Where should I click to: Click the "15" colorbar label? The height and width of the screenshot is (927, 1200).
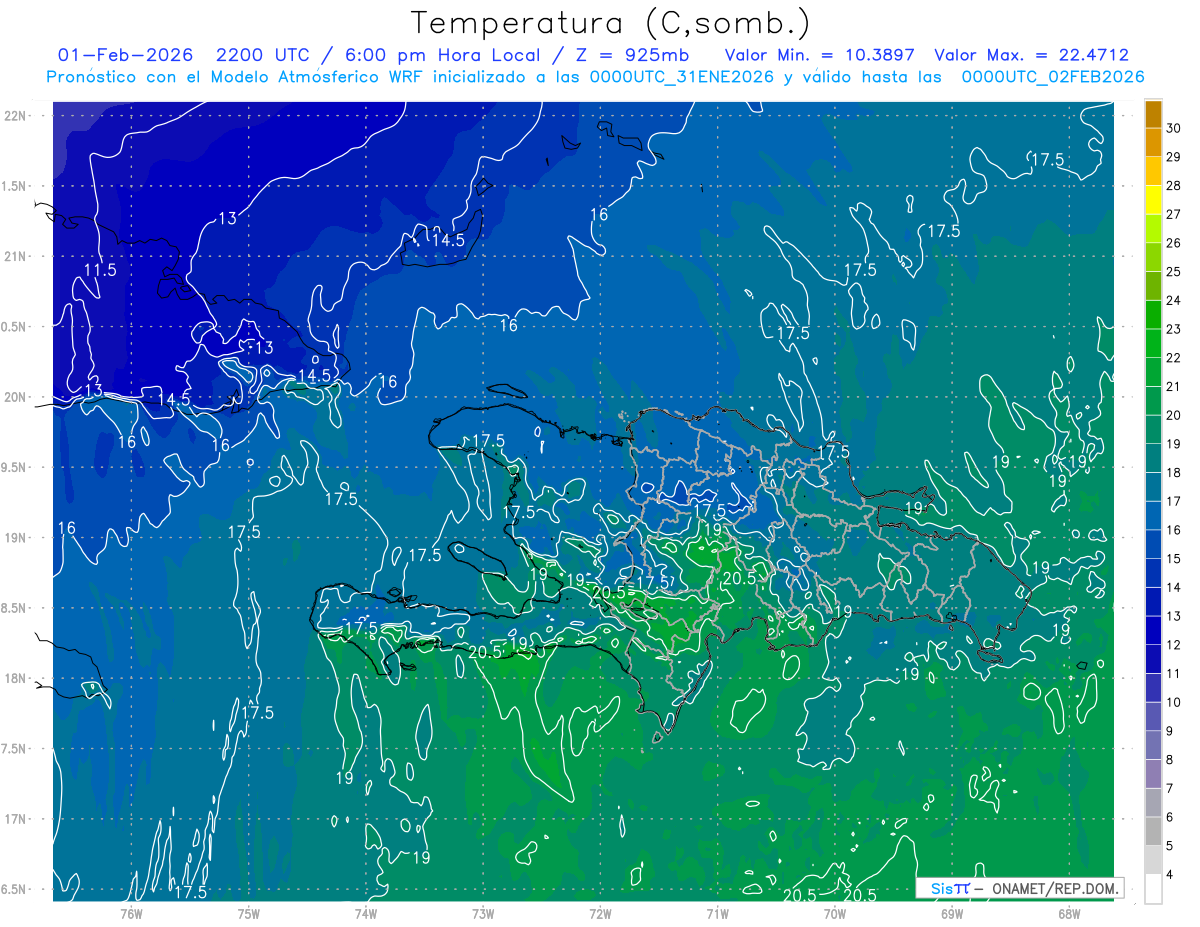[1173, 558]
